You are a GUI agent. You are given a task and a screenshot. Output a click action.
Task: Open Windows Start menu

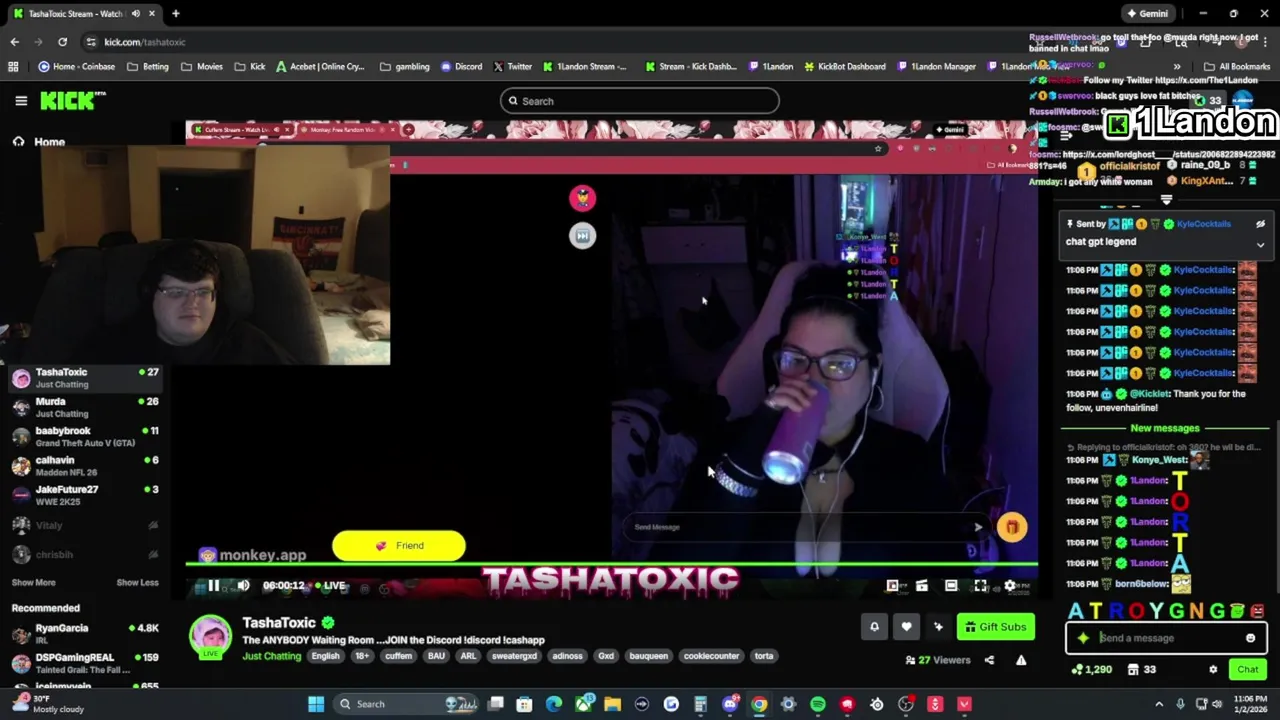point(316,704)
